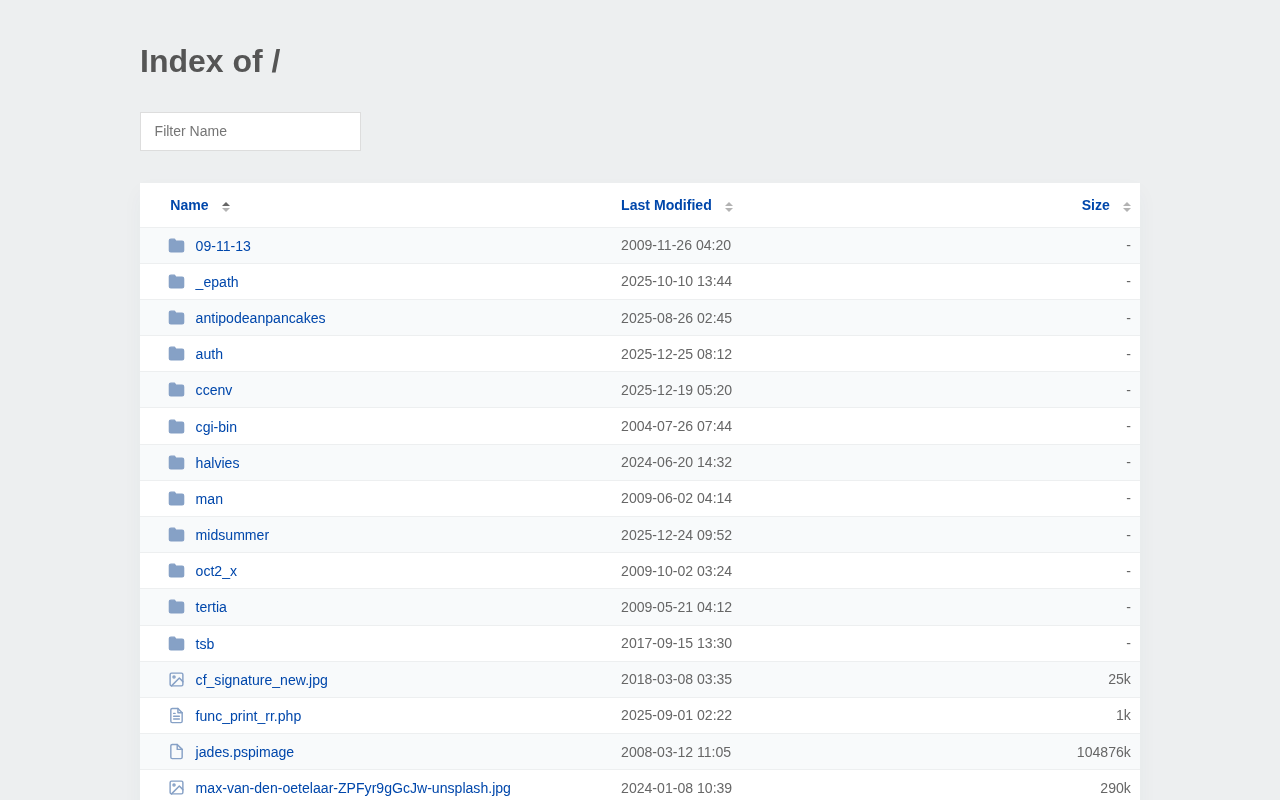This screenshot has height=800, width=1280.
Task: Click the folder icon beside halvies
Action: pyautogui.click(x=176, y=463)
